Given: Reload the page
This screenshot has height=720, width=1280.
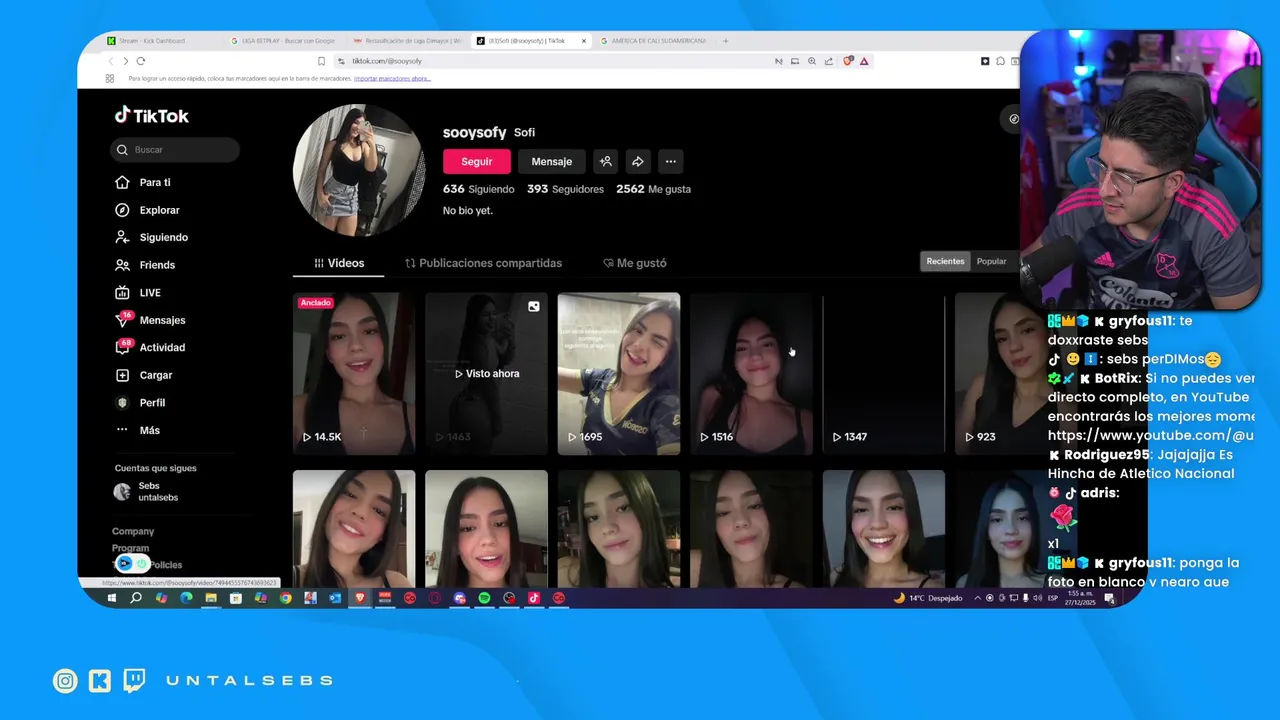Looking at the screenshot, I should pyautogui.click(x=141, y=61).
